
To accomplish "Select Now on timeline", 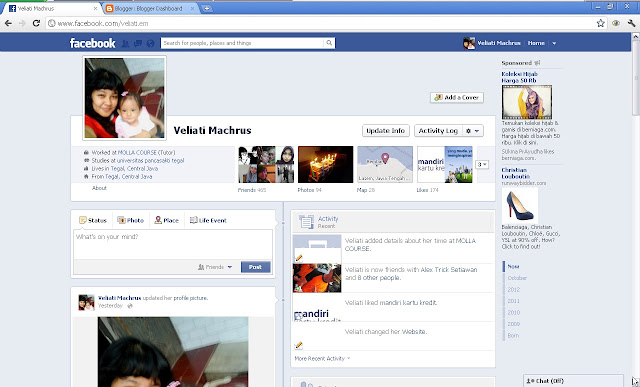I will (513, 266).
